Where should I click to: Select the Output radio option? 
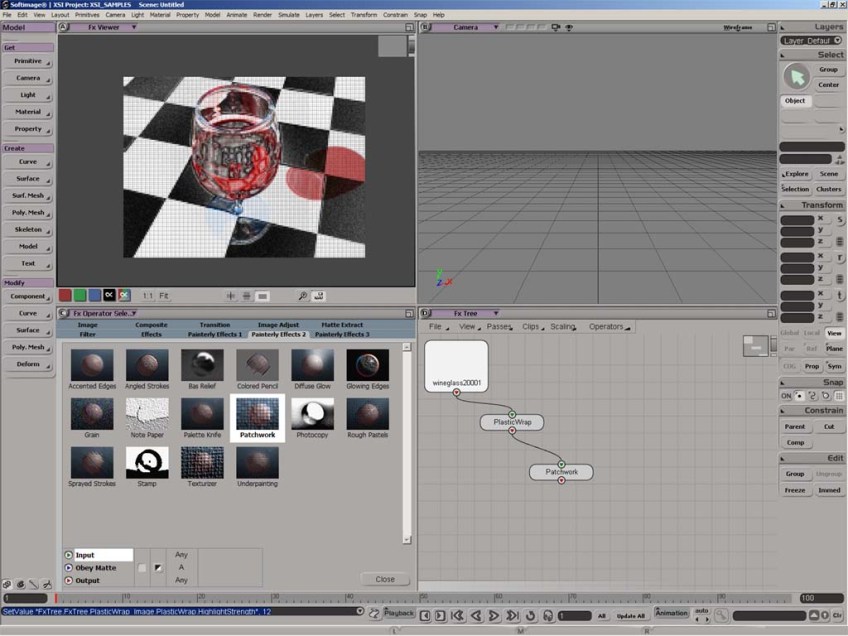click(x=69, y=580)
